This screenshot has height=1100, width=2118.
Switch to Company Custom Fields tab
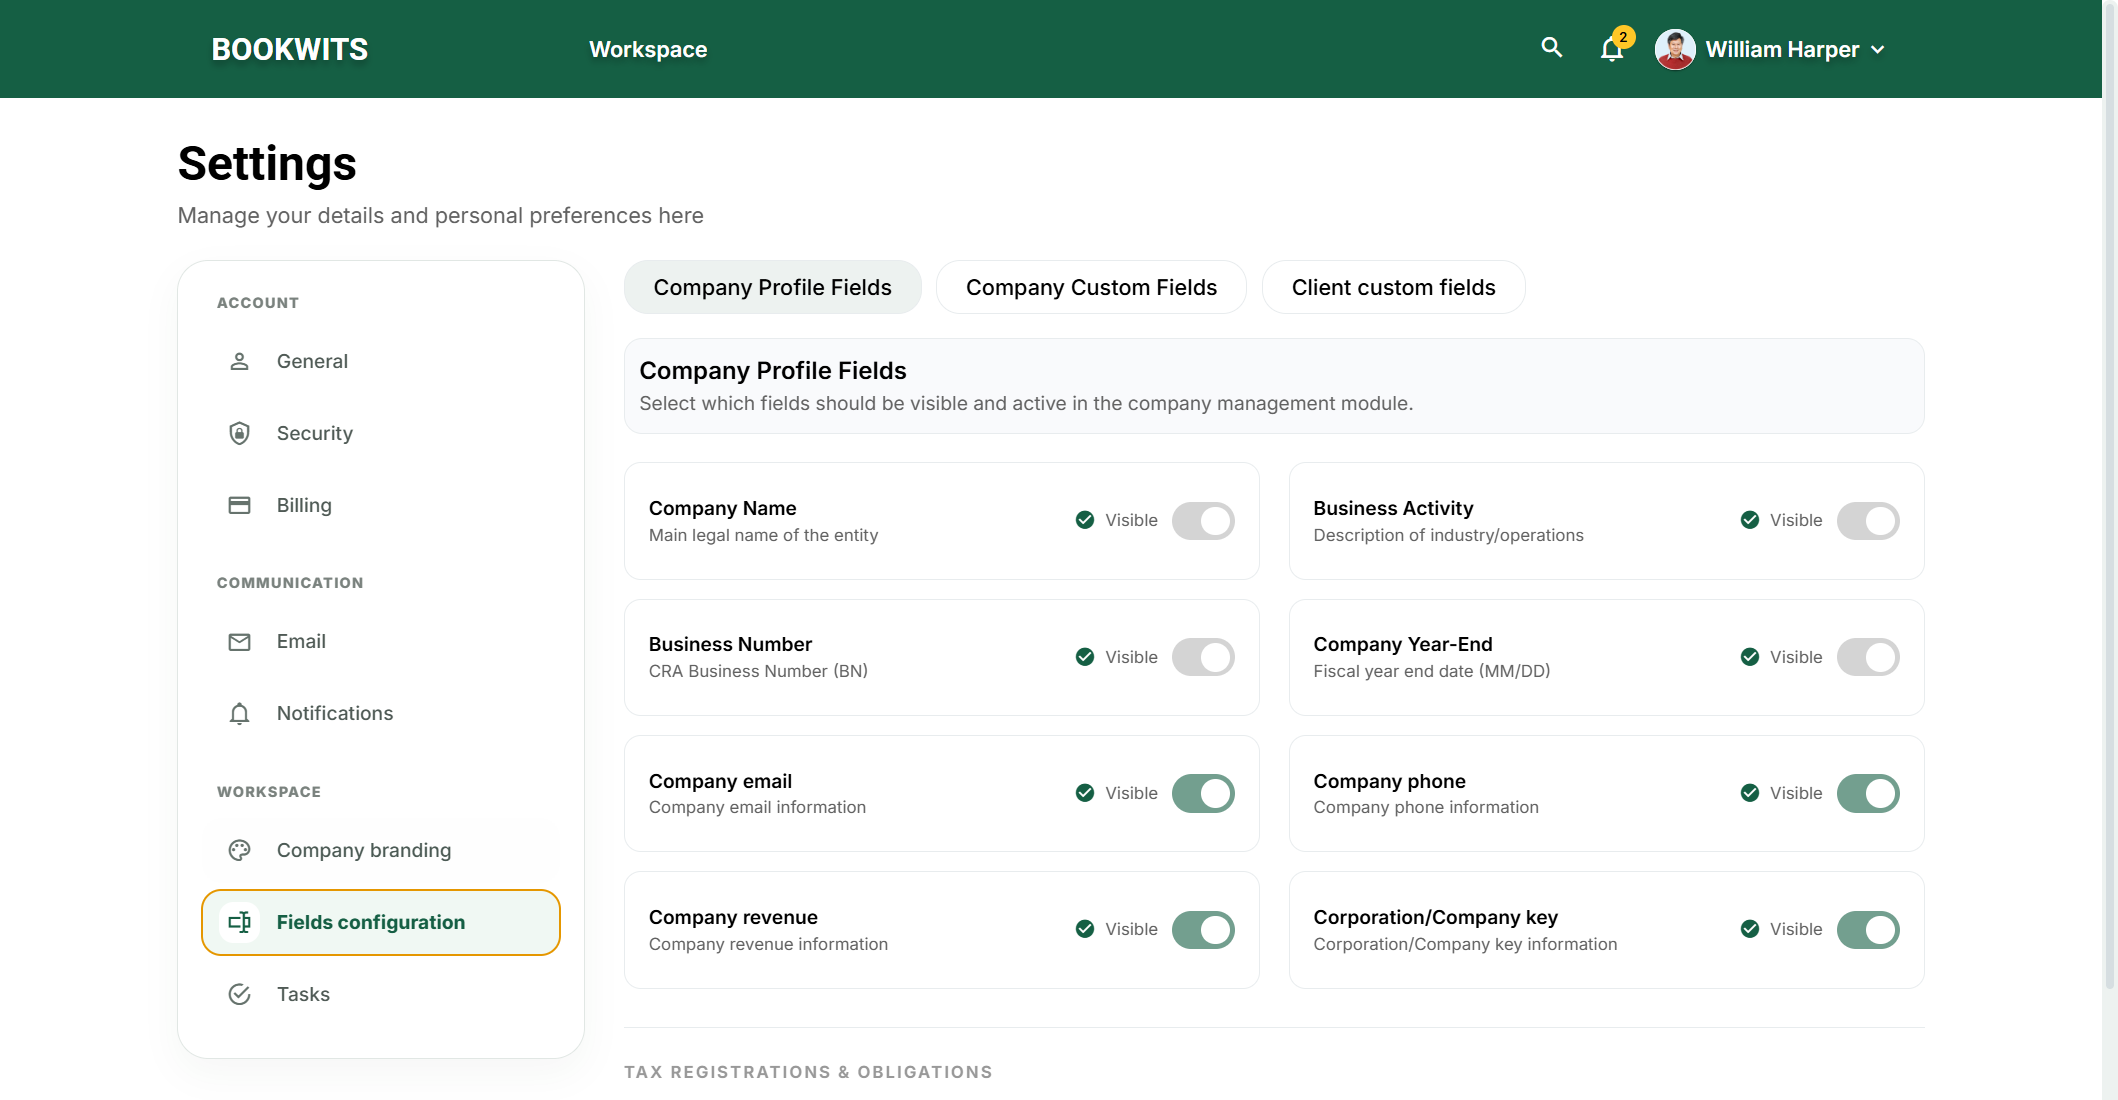point(1091,287)
